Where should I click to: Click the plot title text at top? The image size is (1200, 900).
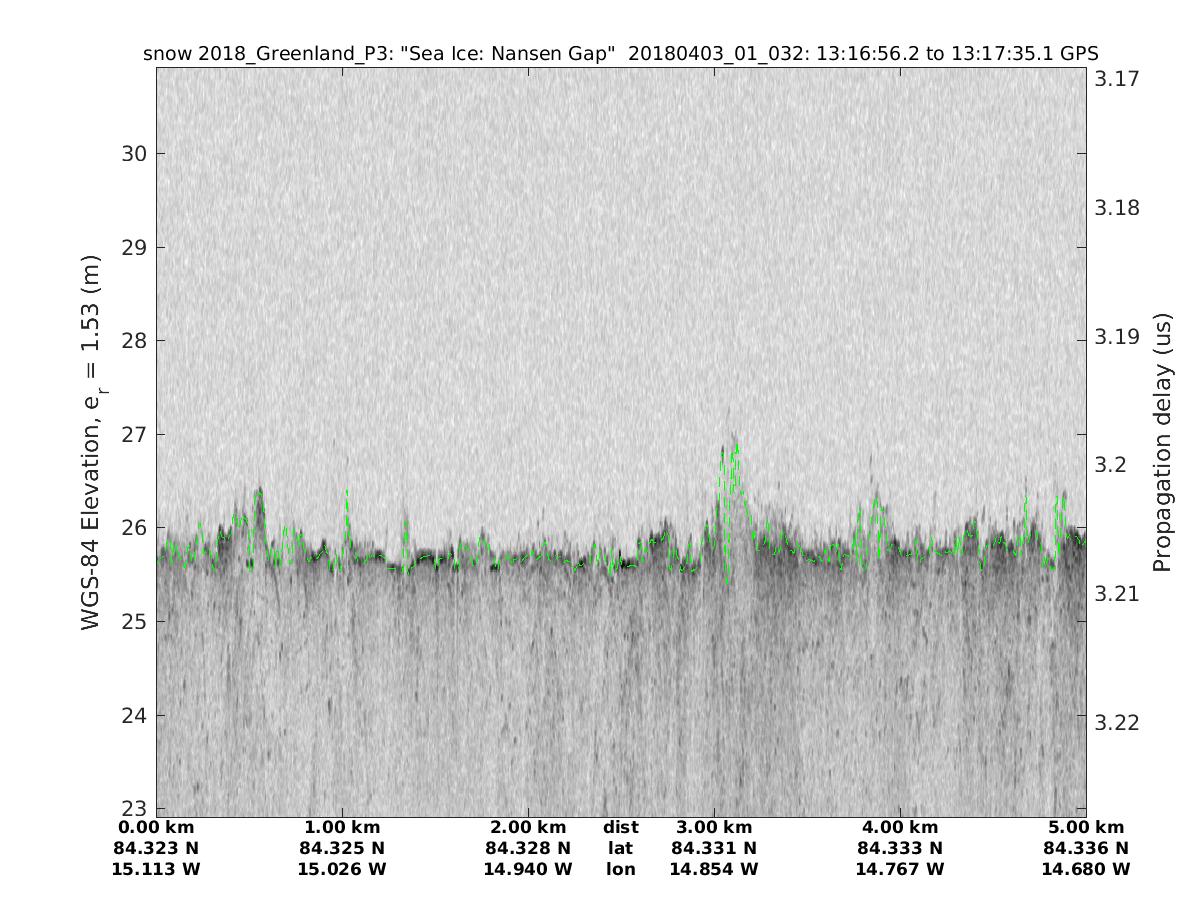coord(620,54)
